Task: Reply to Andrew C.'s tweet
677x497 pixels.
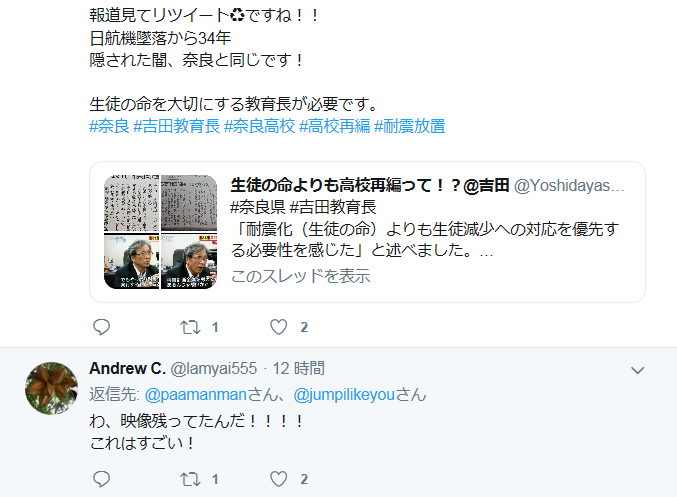Action: (x=101, y=479)
